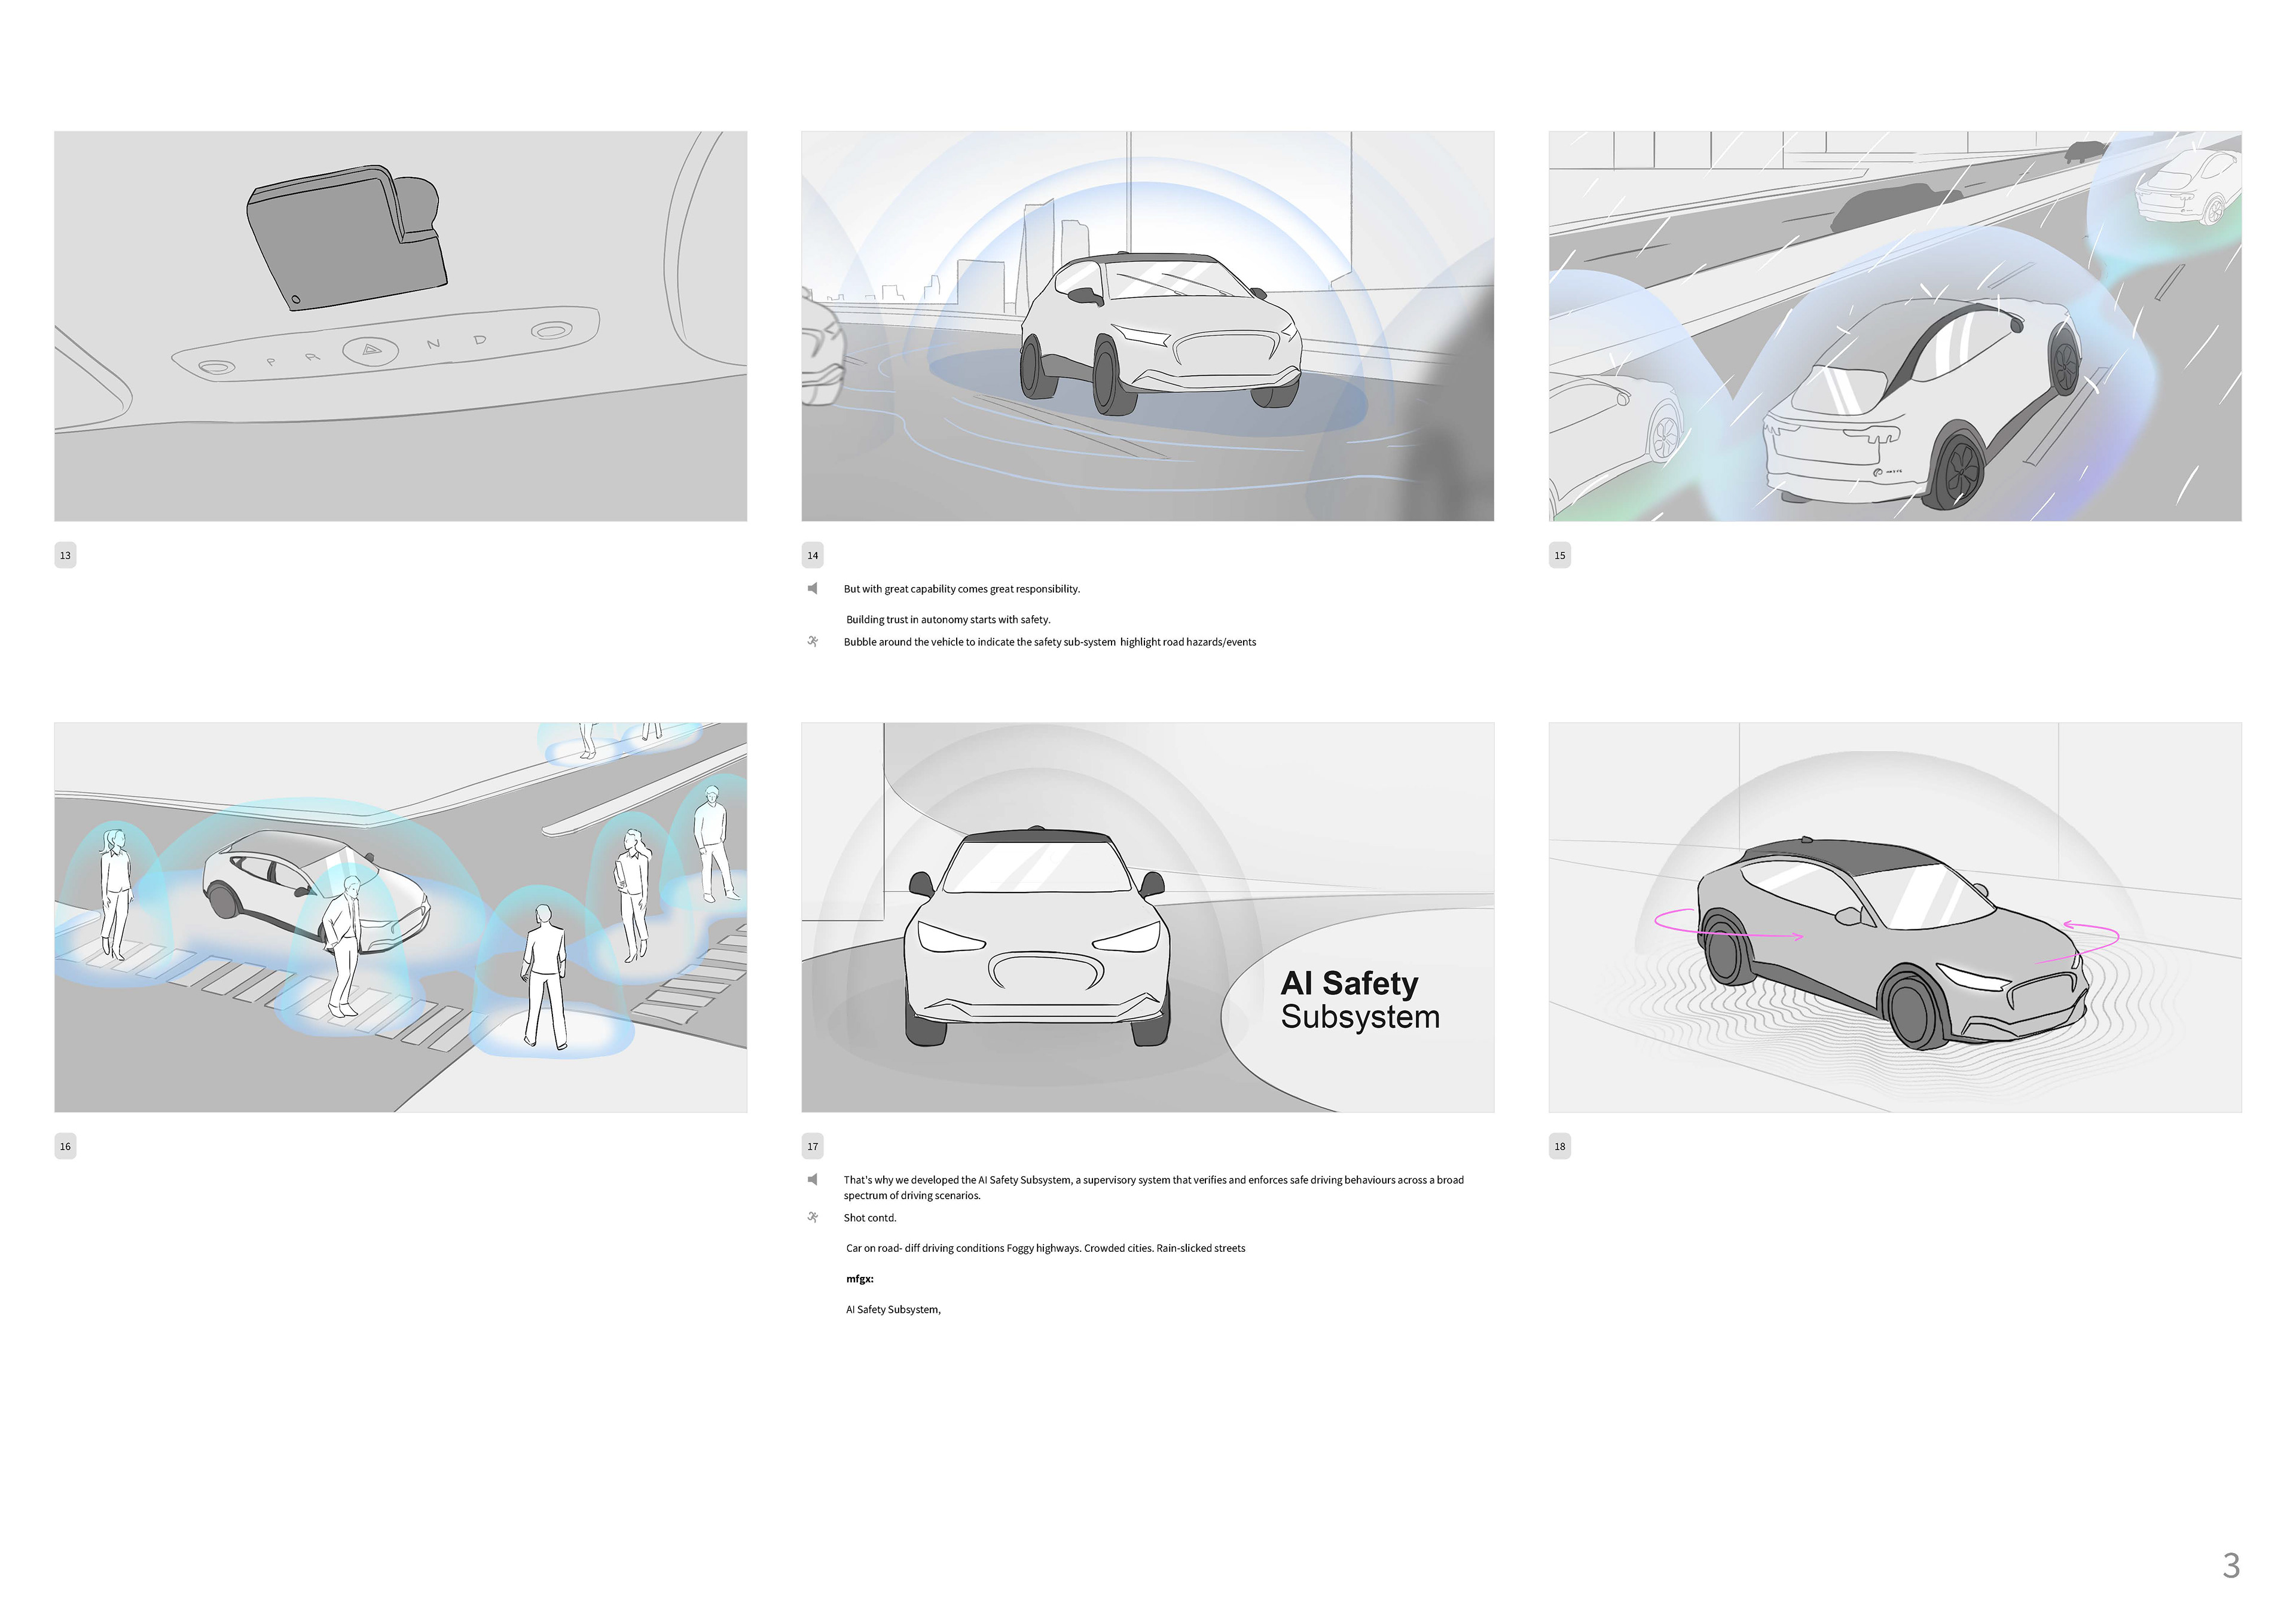Click the action icon beside 'Shot contd.'
Screen dimensions: 2296x1623
pyautogui.click(x=813, y=1217)
